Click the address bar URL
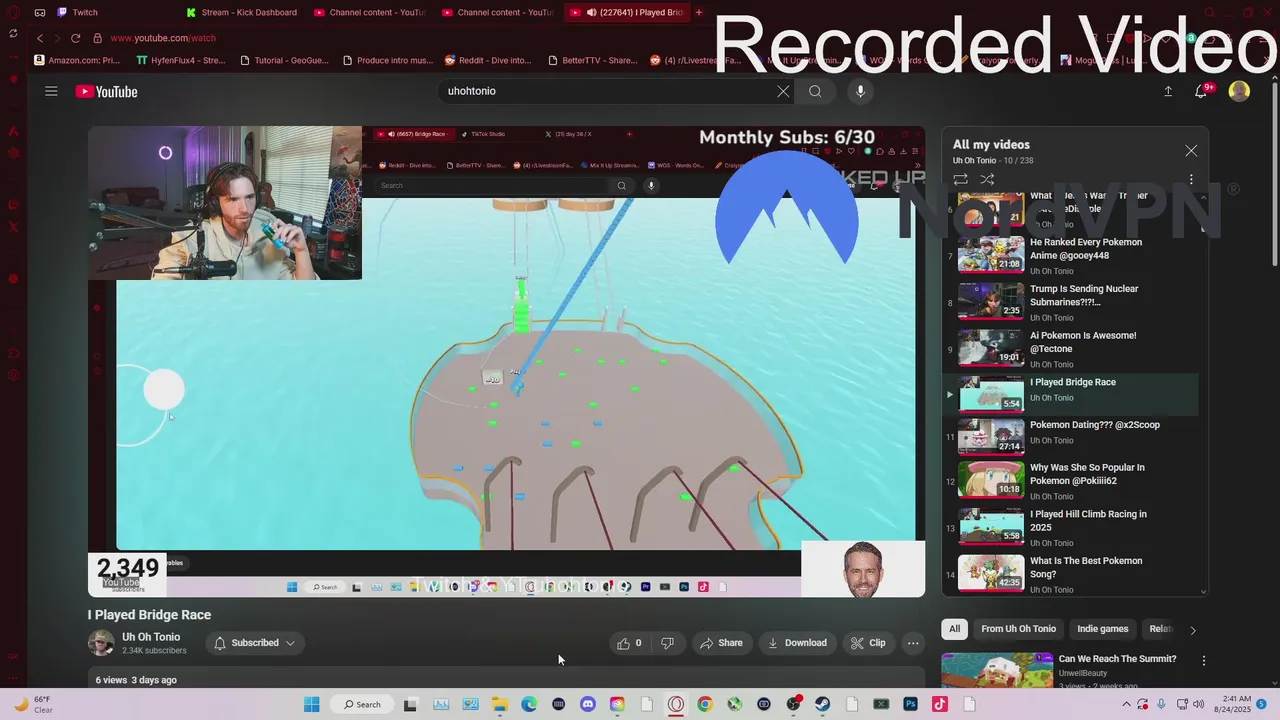 [x=163, y=38]
